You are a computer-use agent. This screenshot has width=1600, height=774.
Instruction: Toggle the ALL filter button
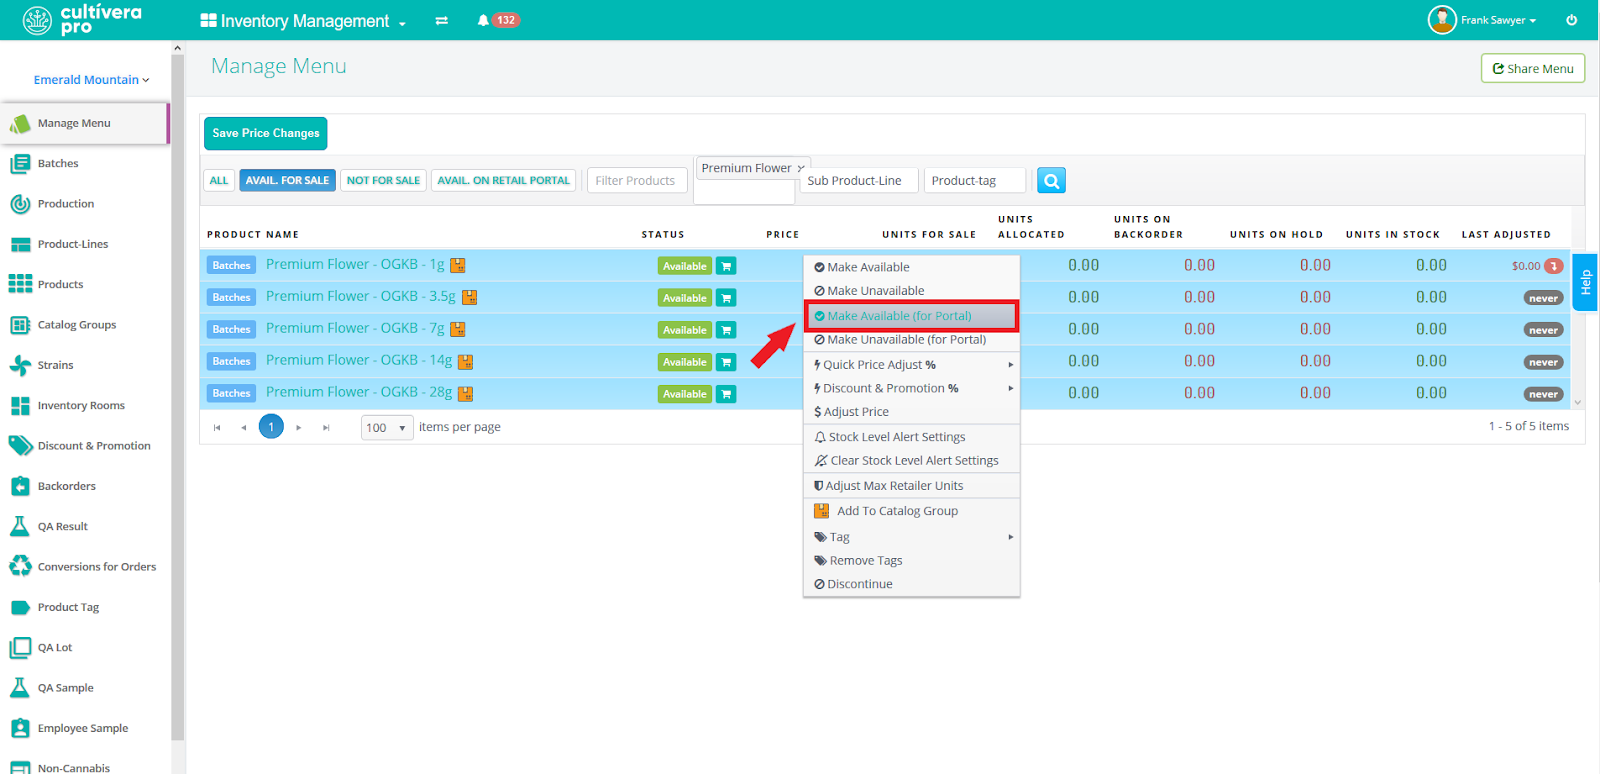(219, 180)
